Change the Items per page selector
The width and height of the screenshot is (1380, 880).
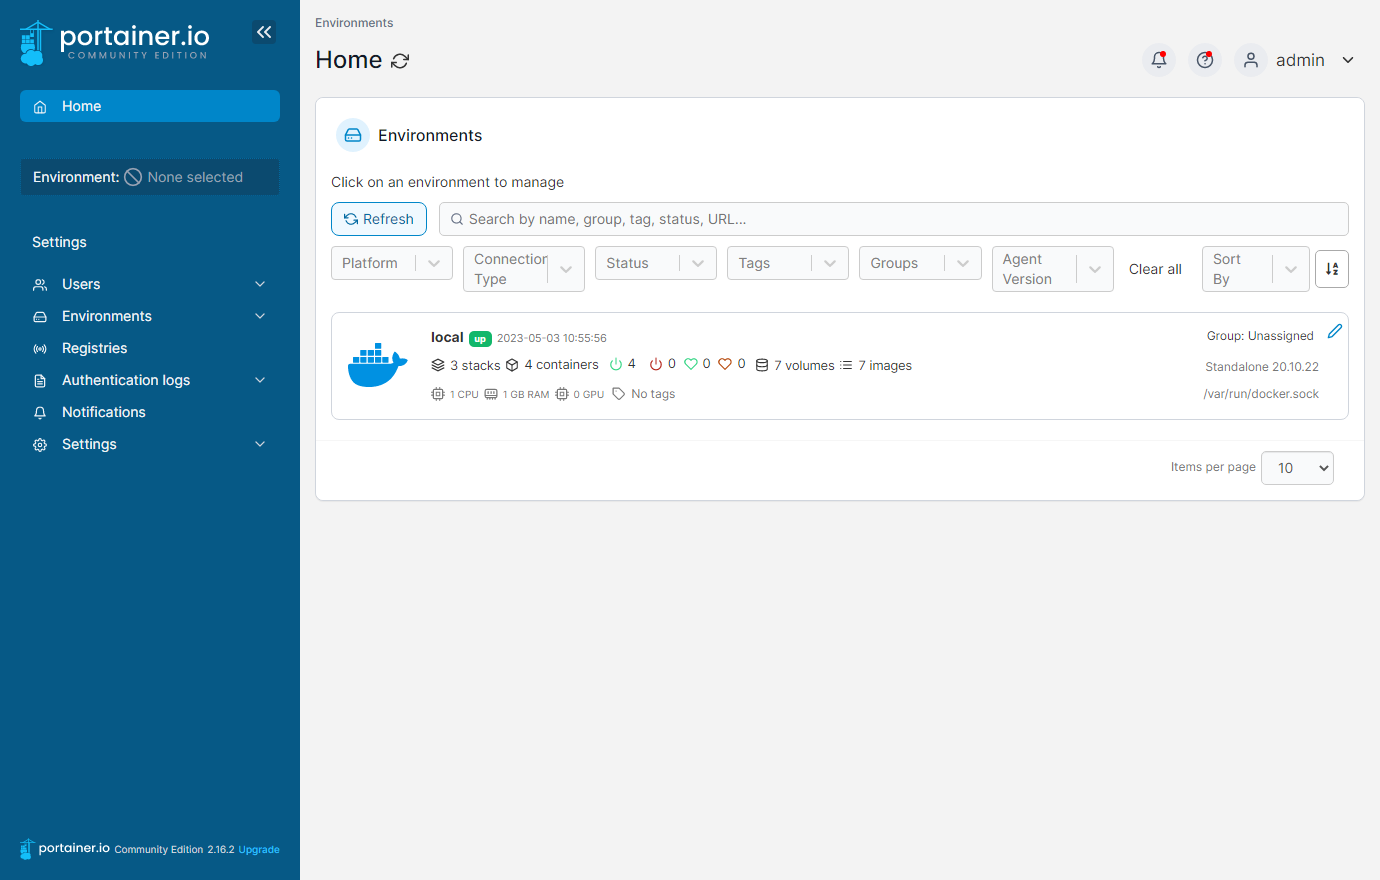pyautogui.click(x=1297, y=467)
